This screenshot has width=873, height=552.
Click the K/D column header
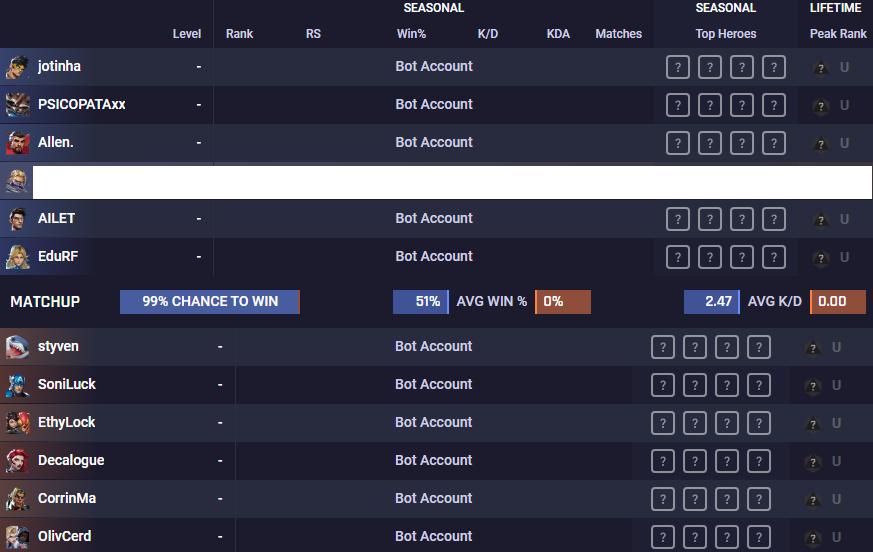[x=488, y=34]
